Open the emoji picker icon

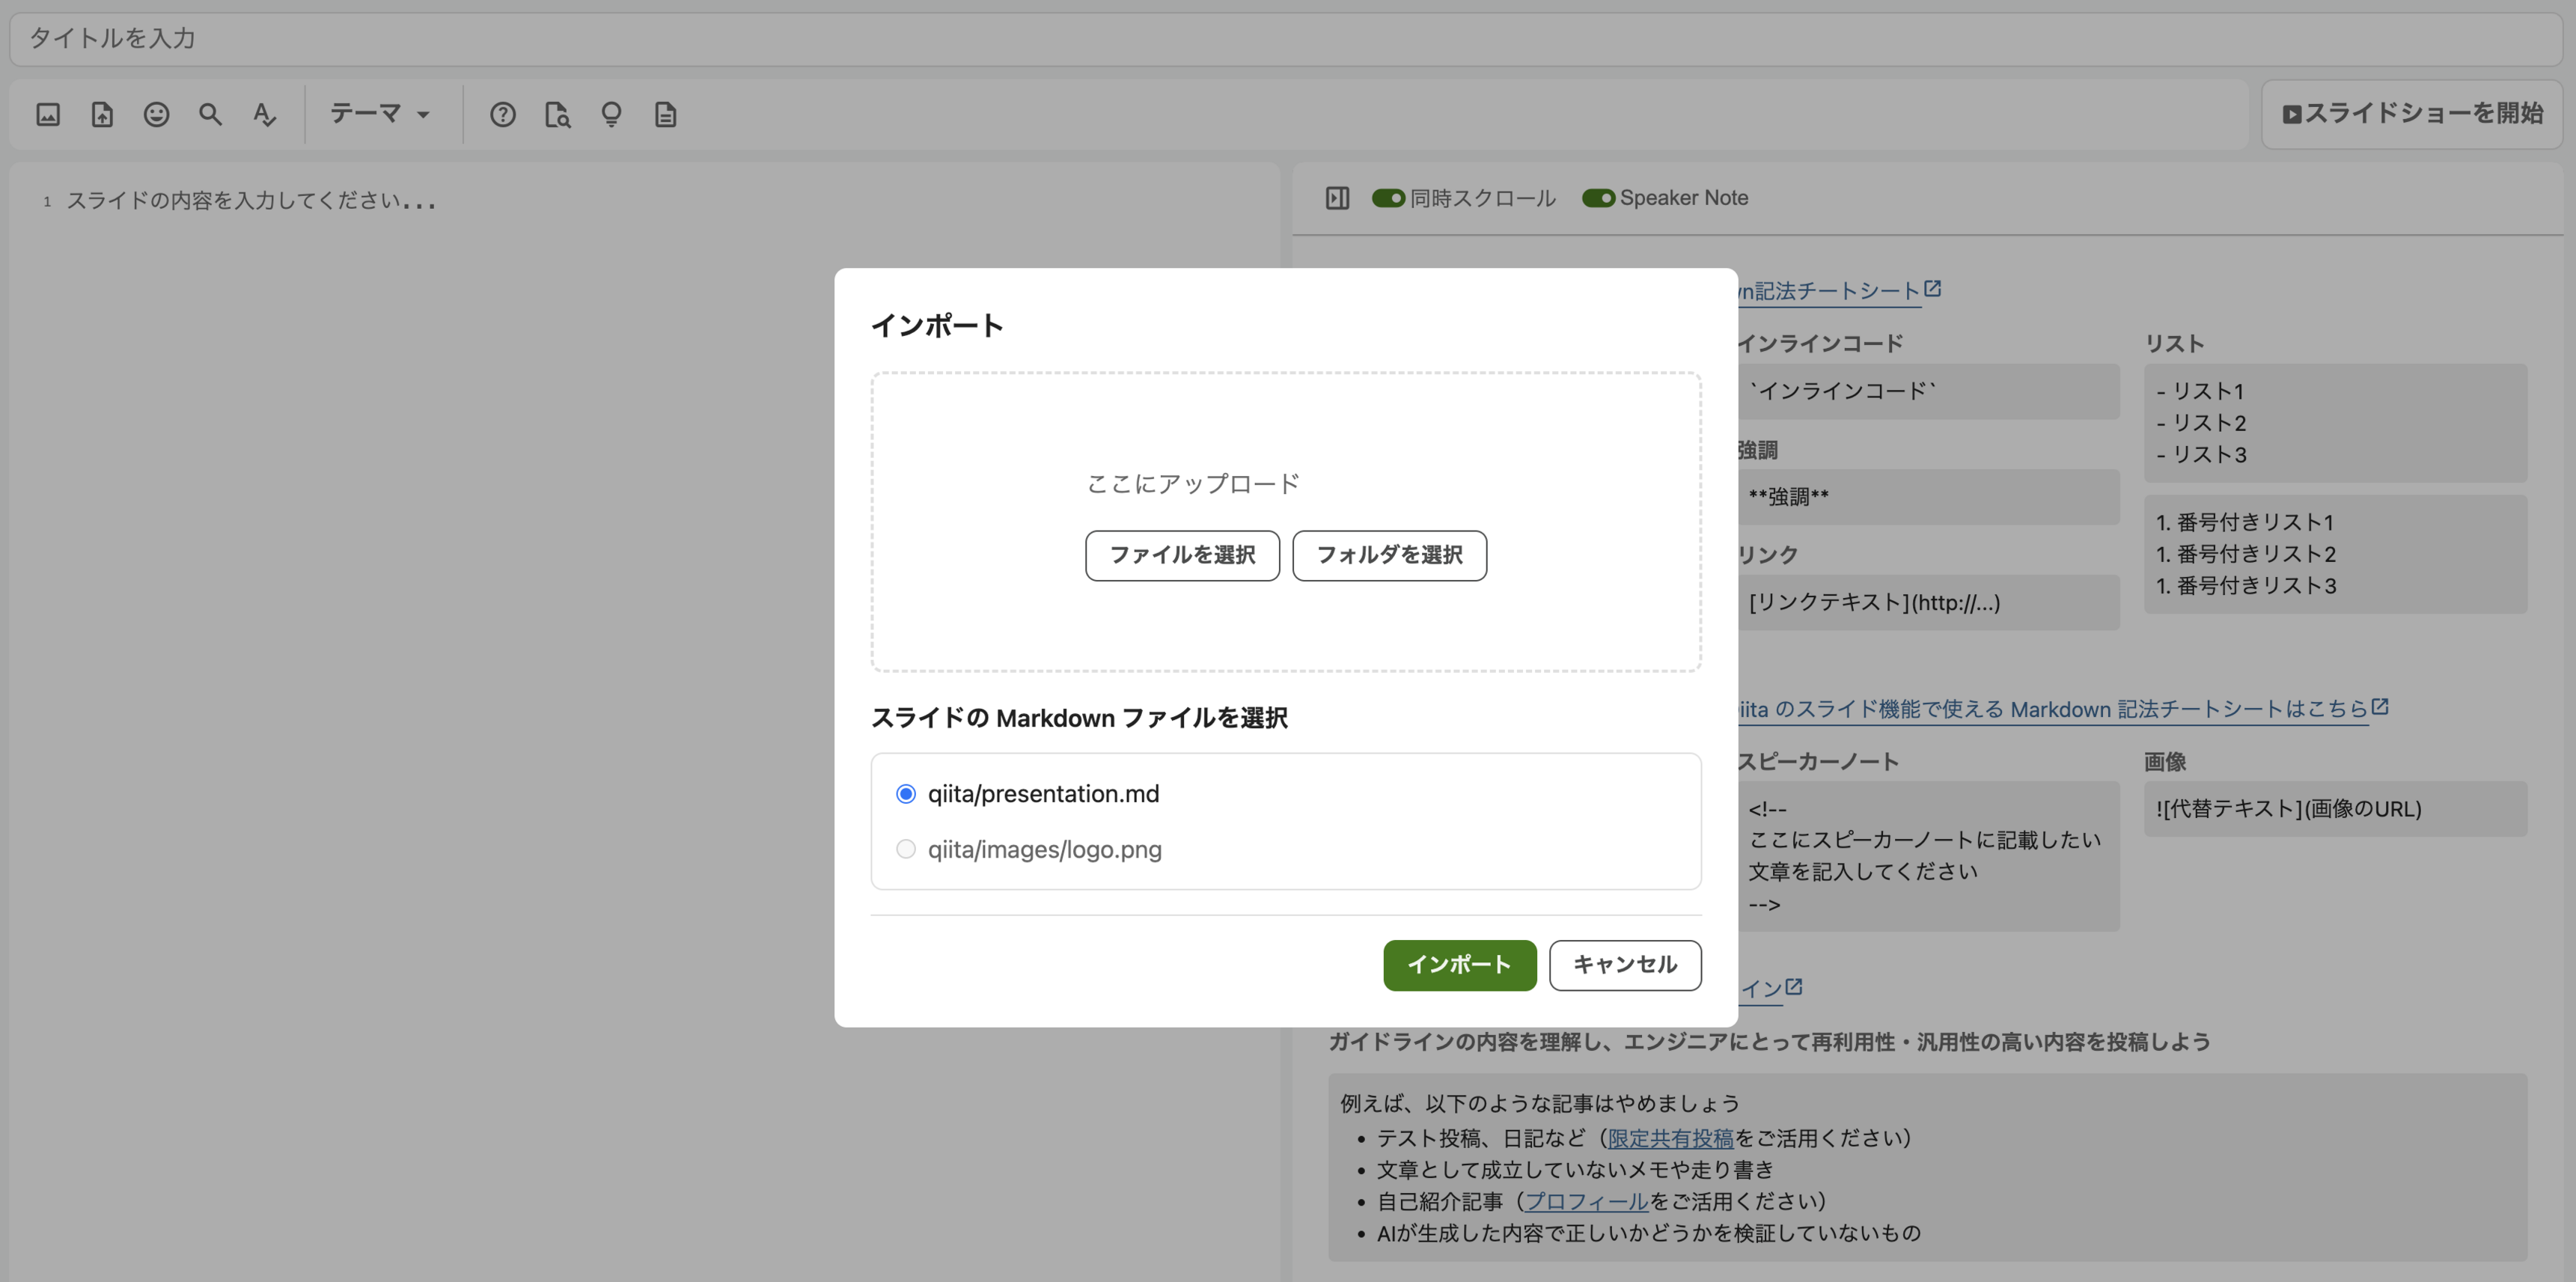[x=156, y=114]
